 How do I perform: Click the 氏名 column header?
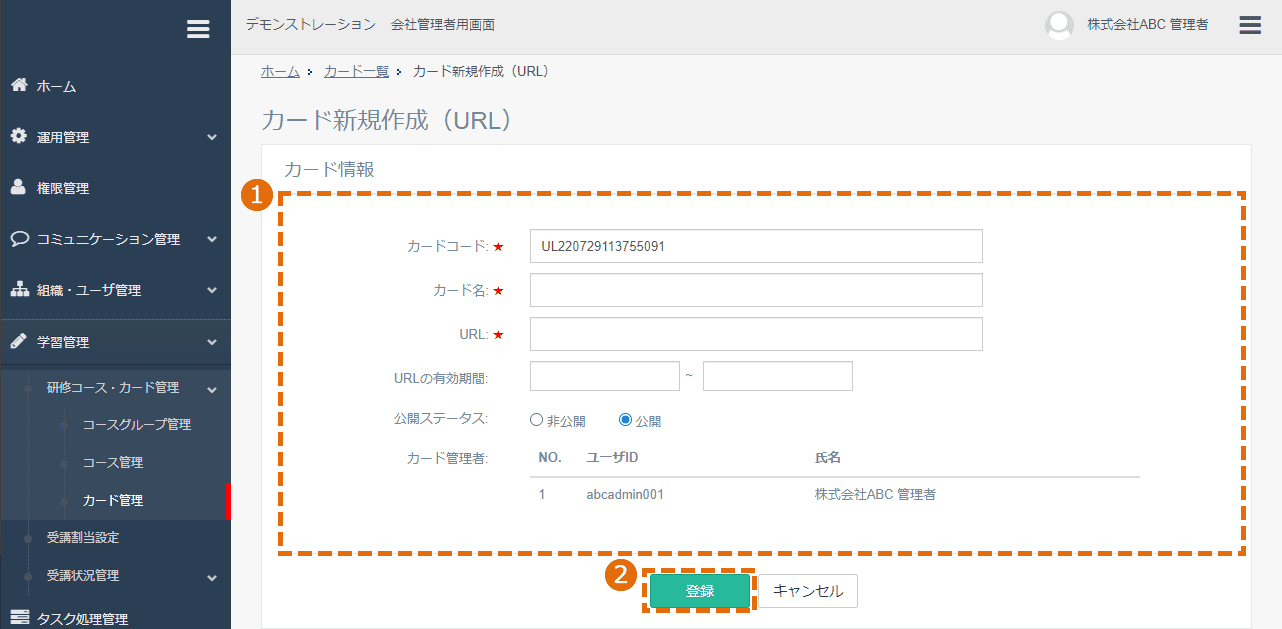(x=827, y=457)
